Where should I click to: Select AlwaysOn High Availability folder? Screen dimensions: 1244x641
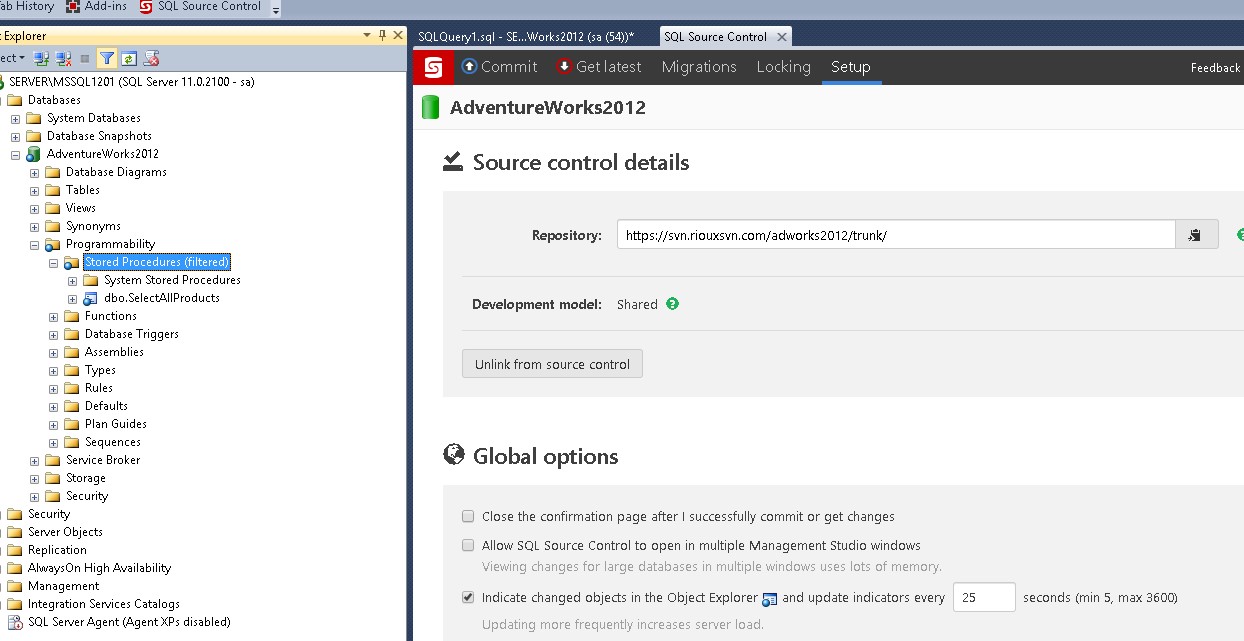[99, 568]
